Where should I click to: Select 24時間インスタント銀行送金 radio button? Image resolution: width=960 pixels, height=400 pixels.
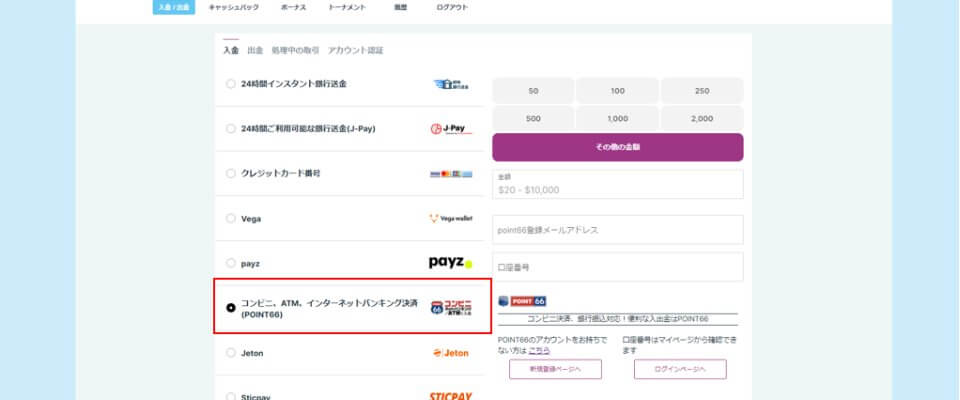(x=230, y=84)
